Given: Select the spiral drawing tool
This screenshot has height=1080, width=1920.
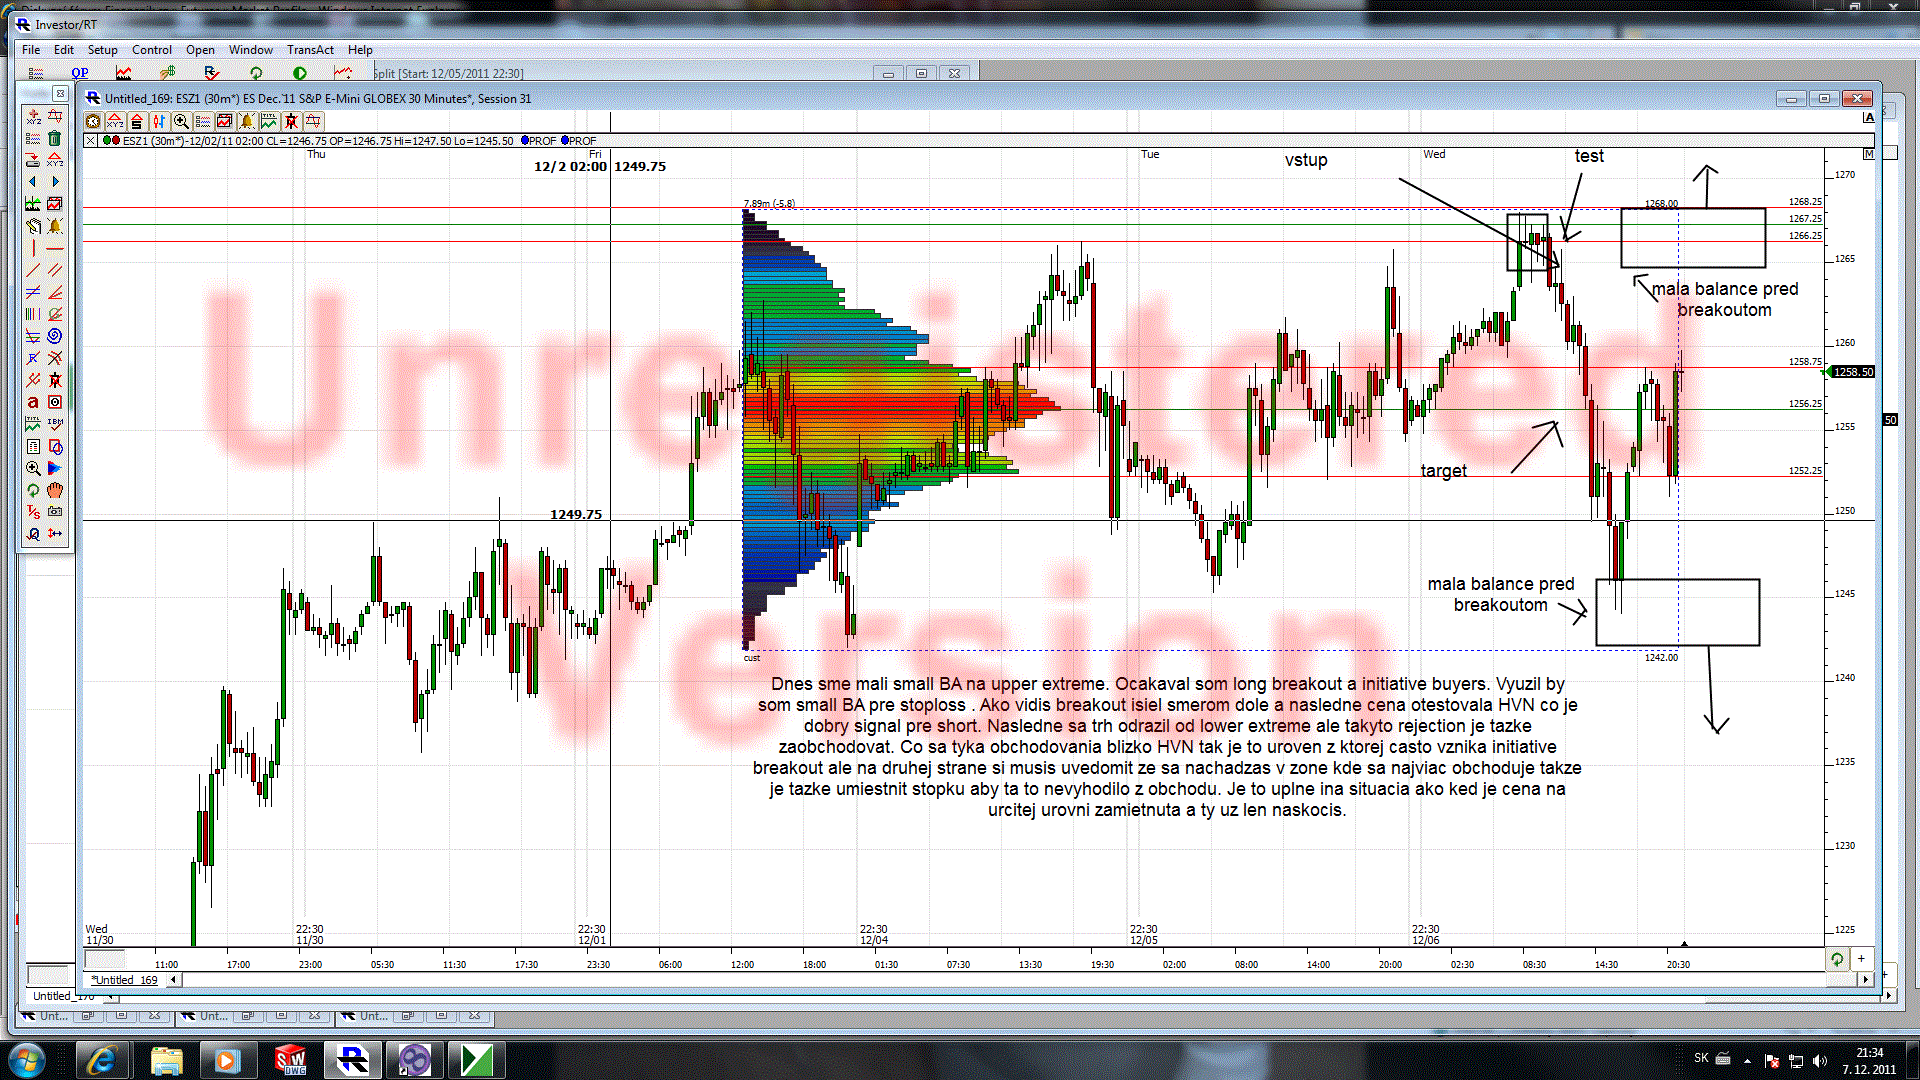Looking at the screenshot, I should [x=55, y=336].
